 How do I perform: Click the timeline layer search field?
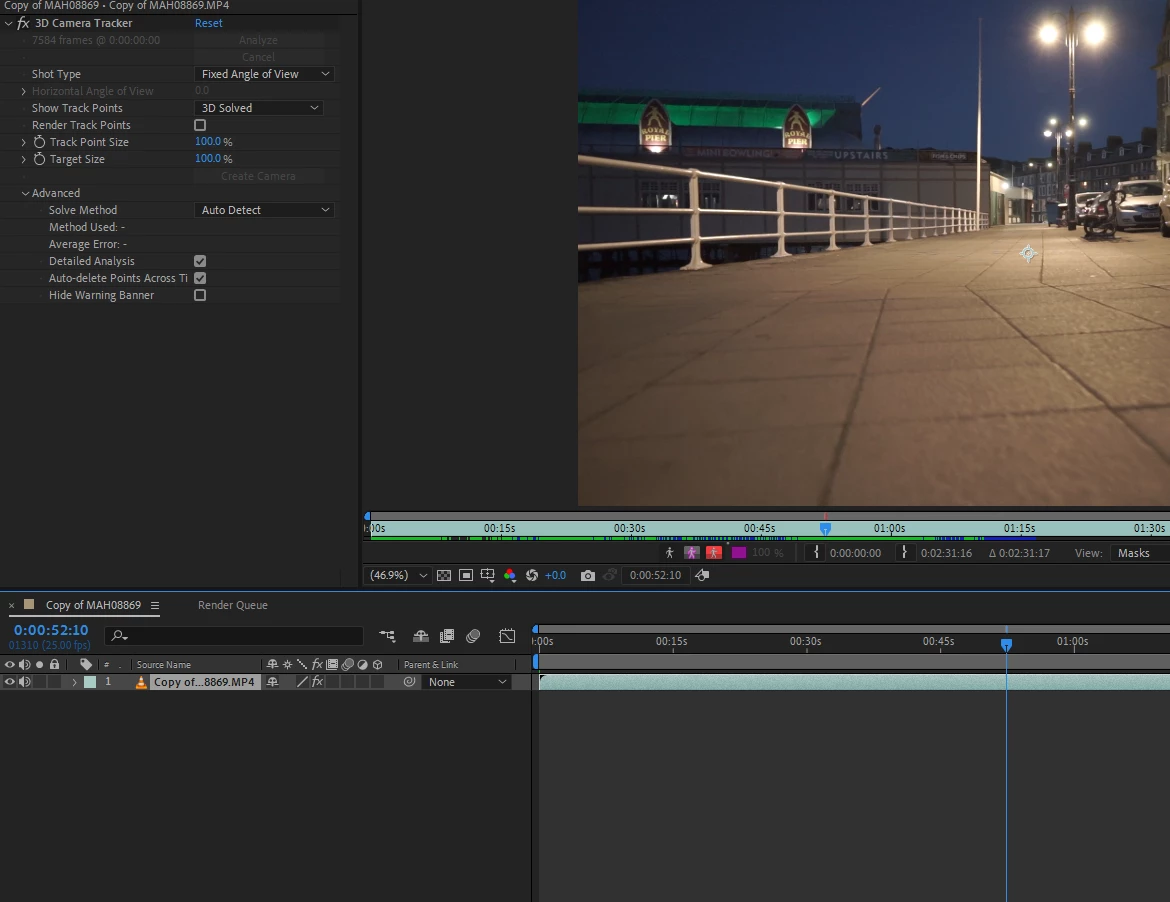234,636
